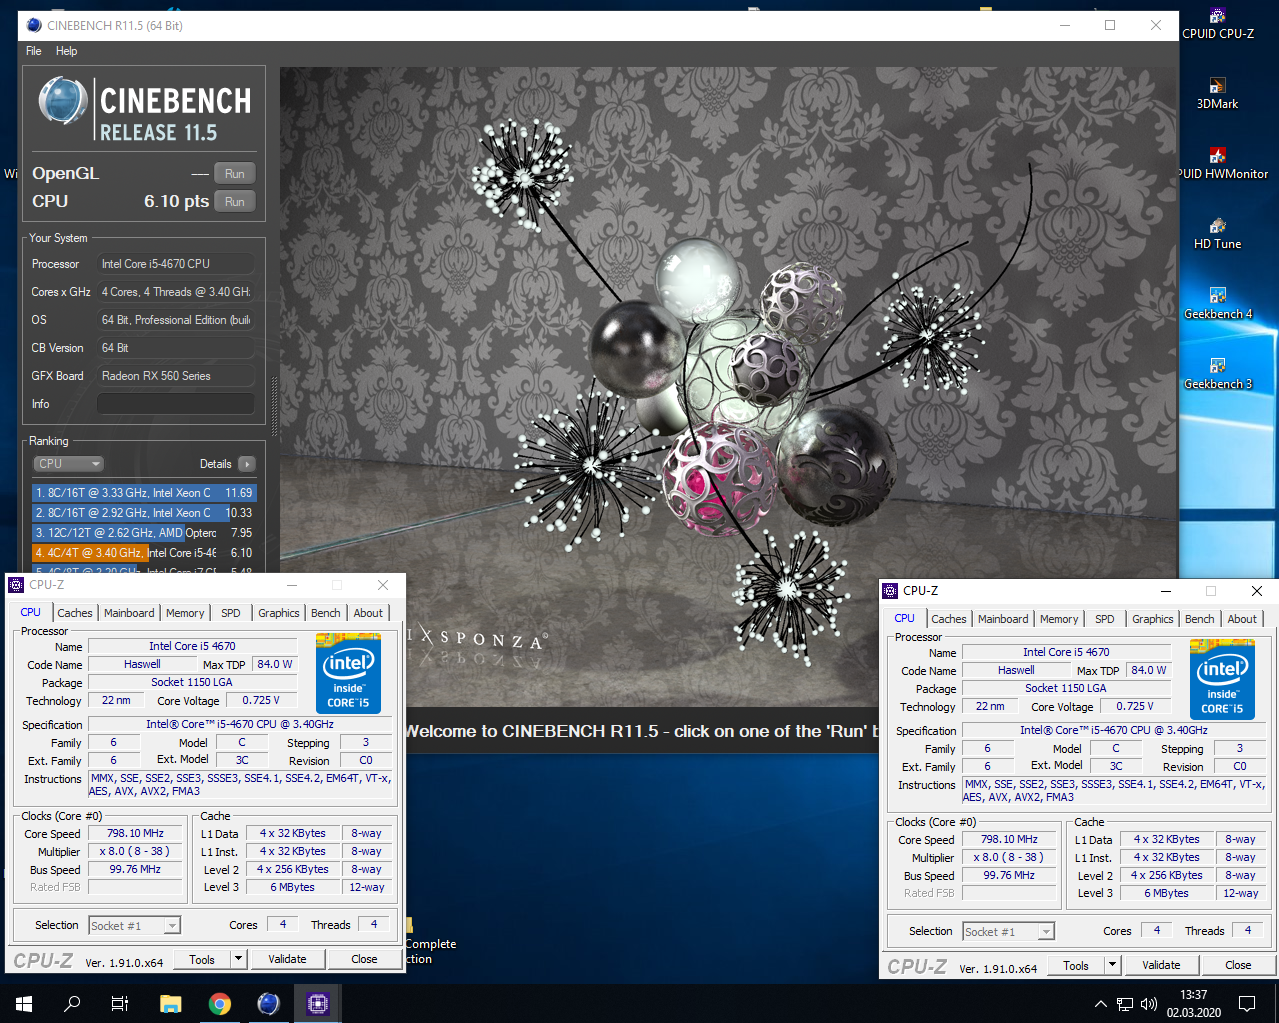Image resolution: width=1279 pixels, height=1023 pixels.
Task: Switch to CPU-Z in the taskbar
Action: 318,1003
